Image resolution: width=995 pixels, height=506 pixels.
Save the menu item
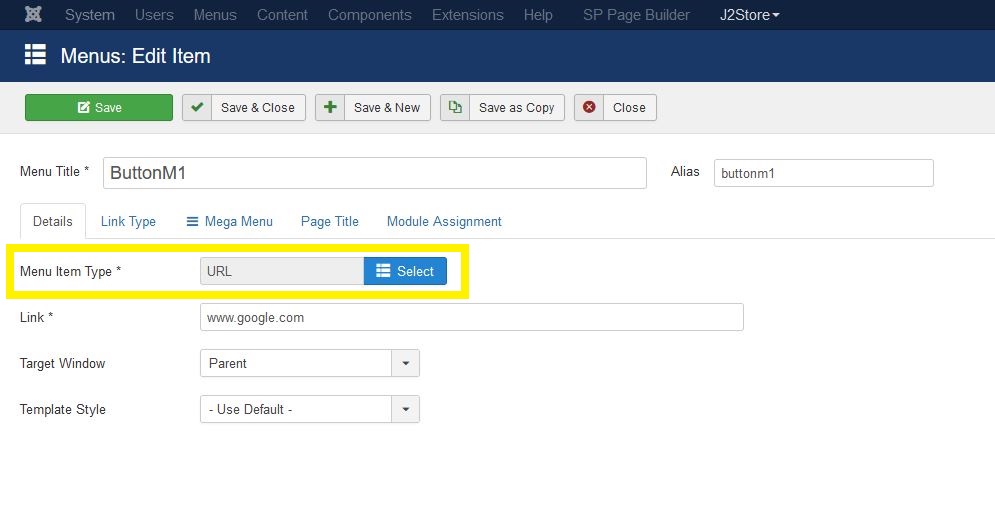point(99,107)
